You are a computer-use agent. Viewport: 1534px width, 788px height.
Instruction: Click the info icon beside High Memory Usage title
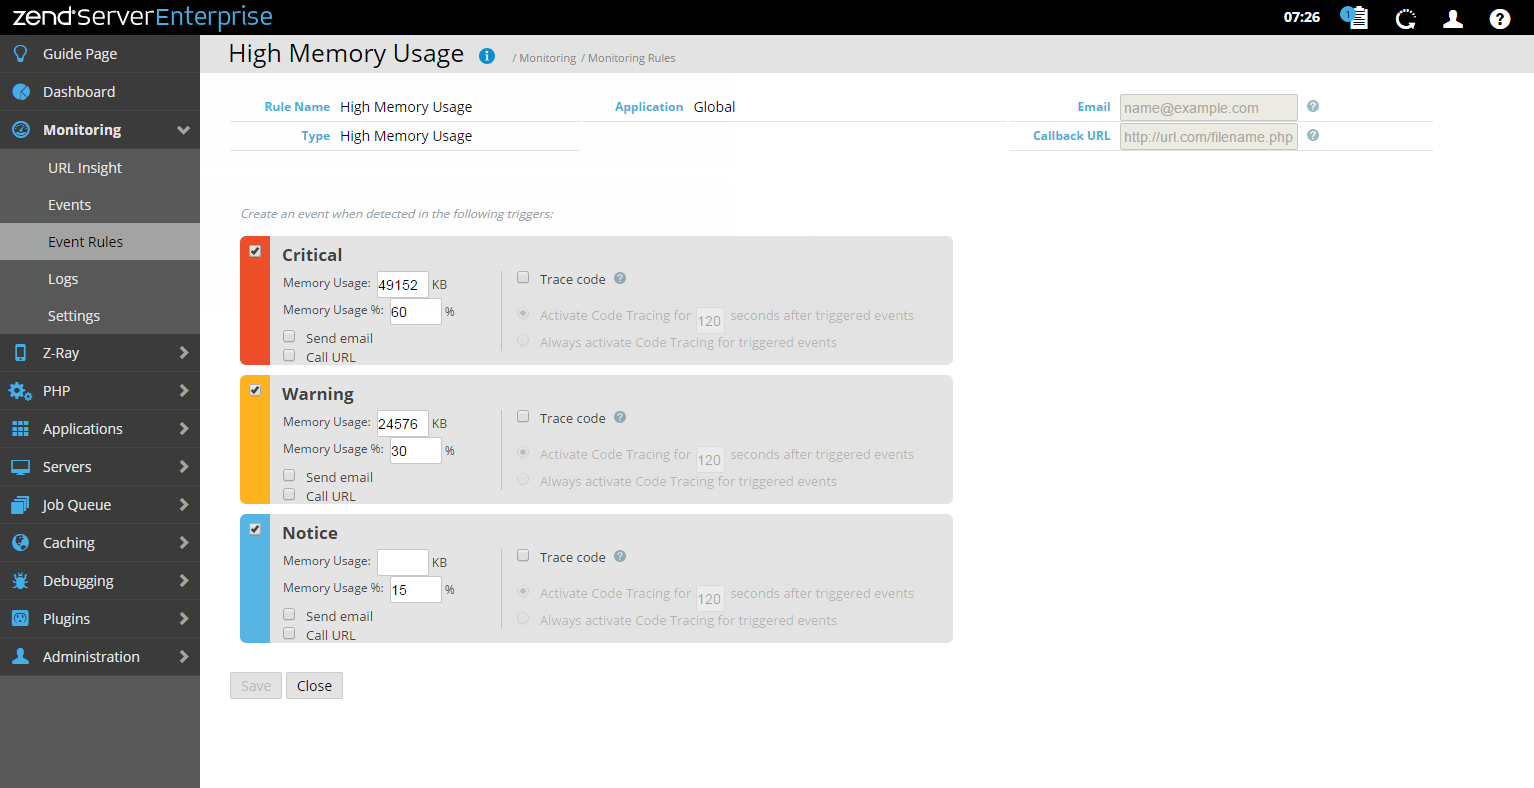[487, 56]
